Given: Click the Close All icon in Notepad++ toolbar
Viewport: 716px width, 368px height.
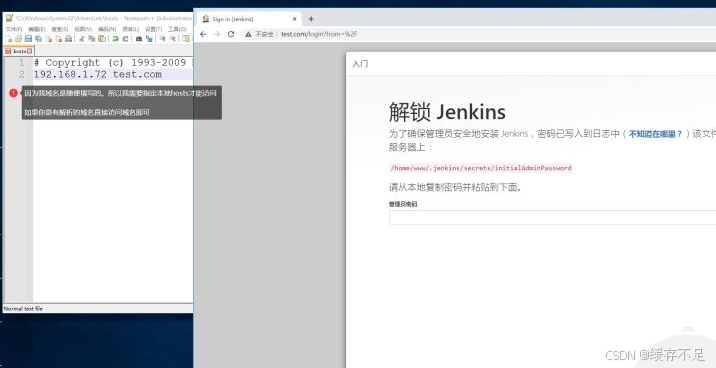Looking at the screenshot, I should click(x=58, y=39).
